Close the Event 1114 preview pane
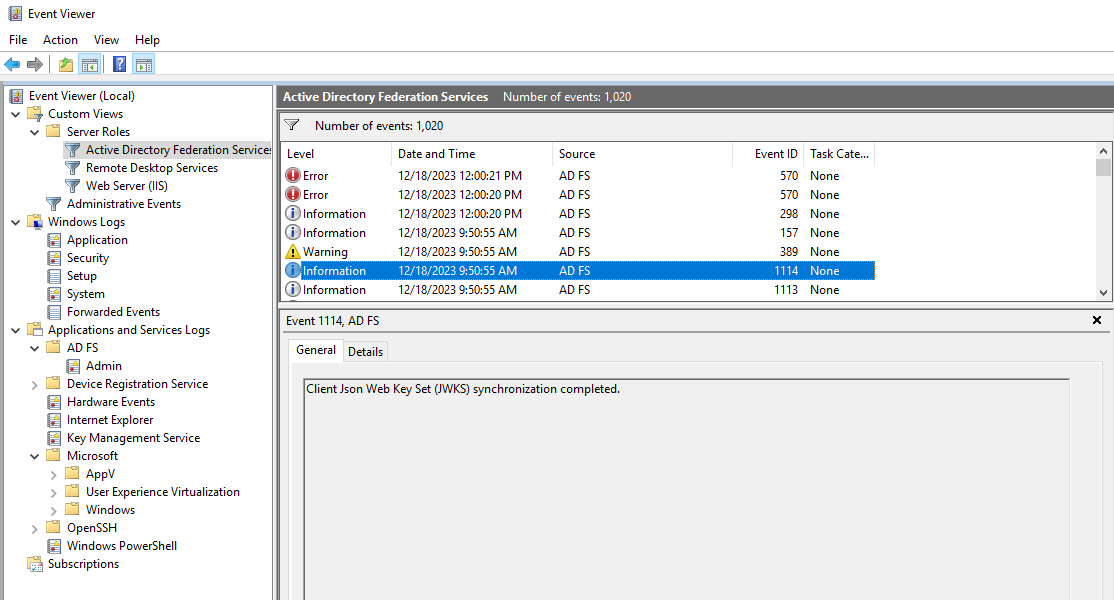 pyautogui.click(x=1097, y=321)
